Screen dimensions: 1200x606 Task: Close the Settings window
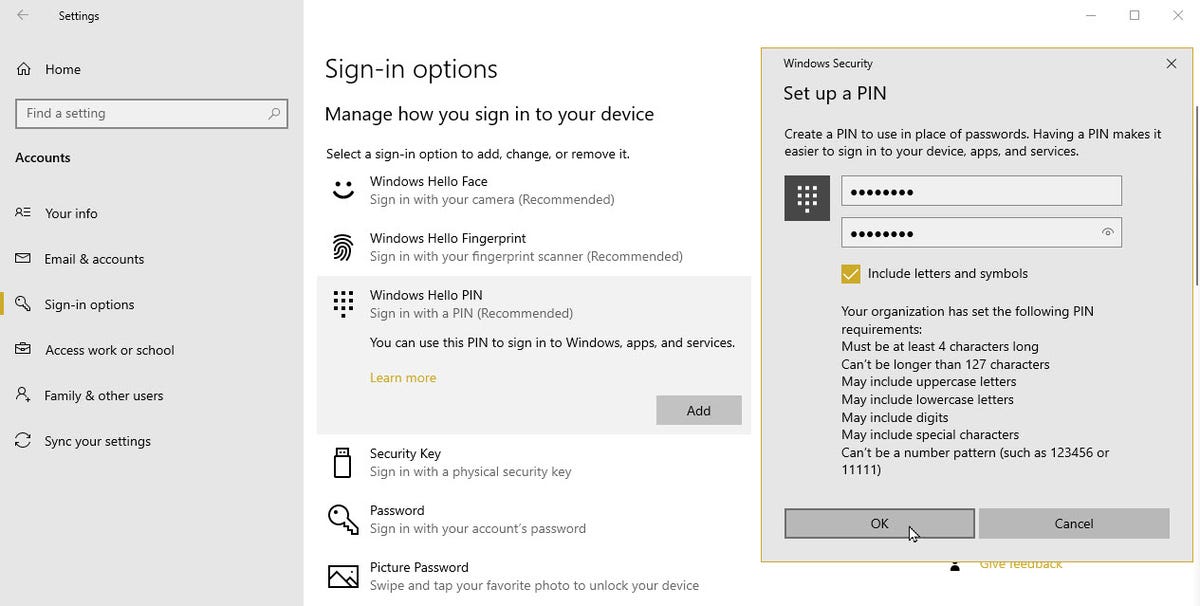1178,15
